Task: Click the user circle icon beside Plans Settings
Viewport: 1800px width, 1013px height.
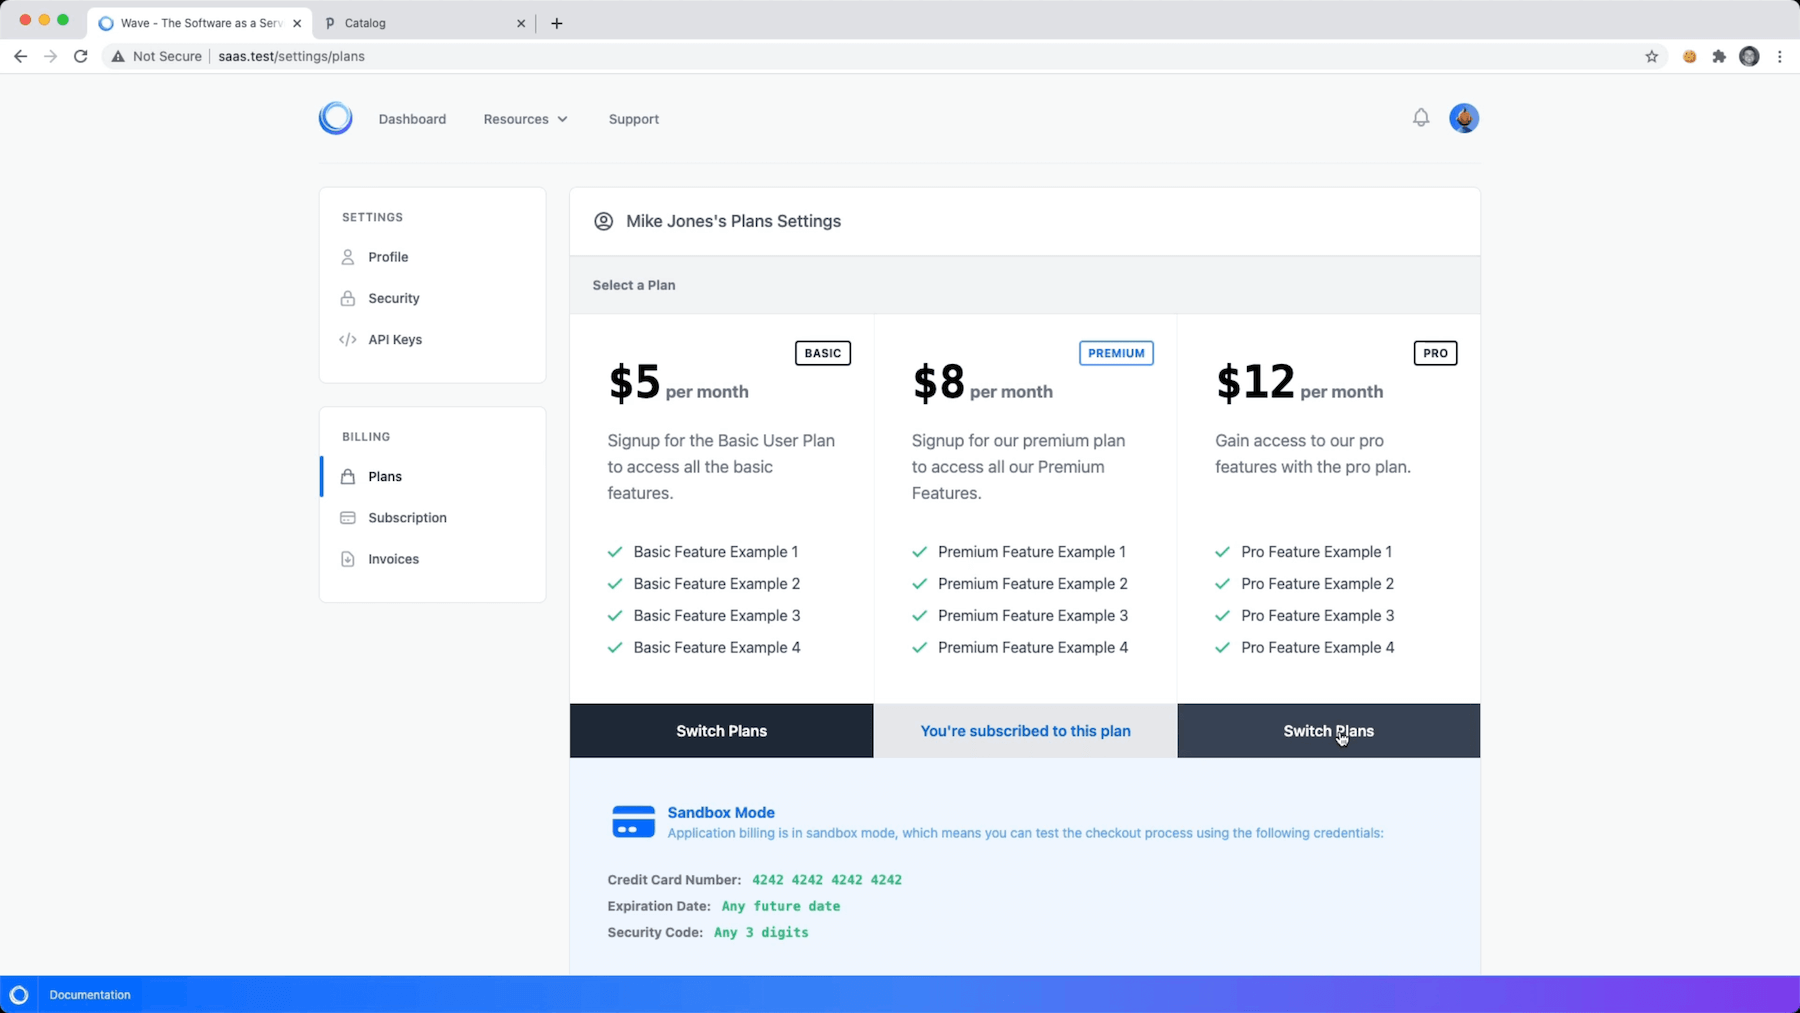Action: tap(603, 221)
